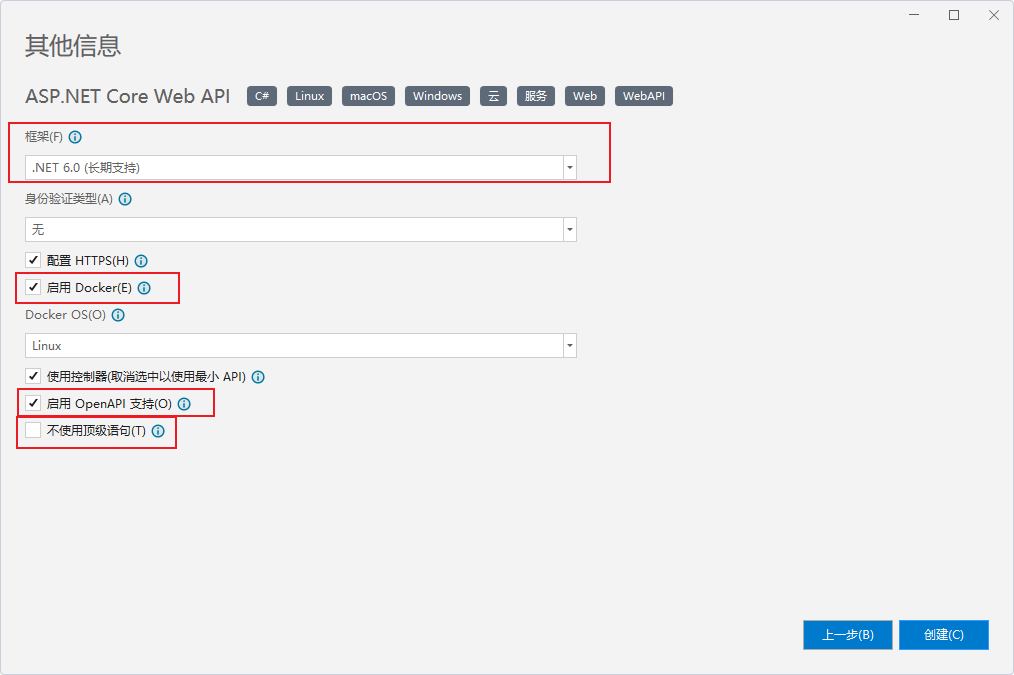
Task: Click the info icon beside 启用 Docker(E)
Action: 144,288
